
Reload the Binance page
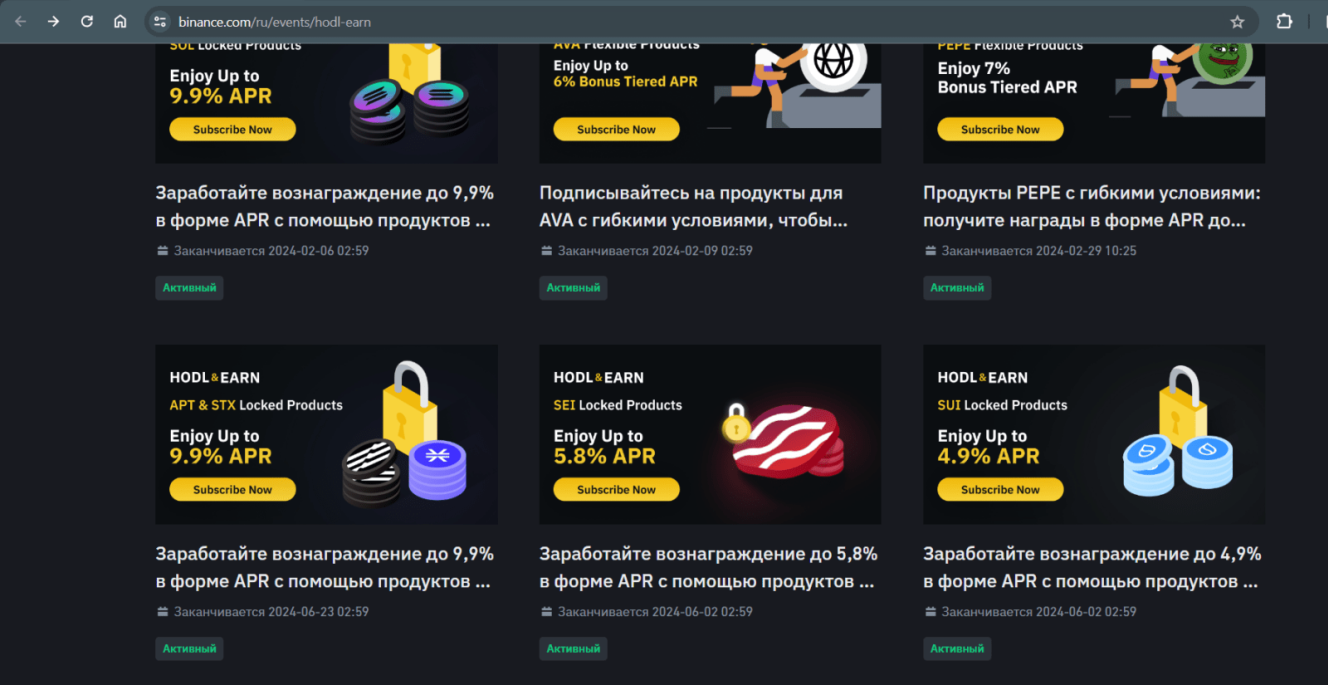click(87, 21)
